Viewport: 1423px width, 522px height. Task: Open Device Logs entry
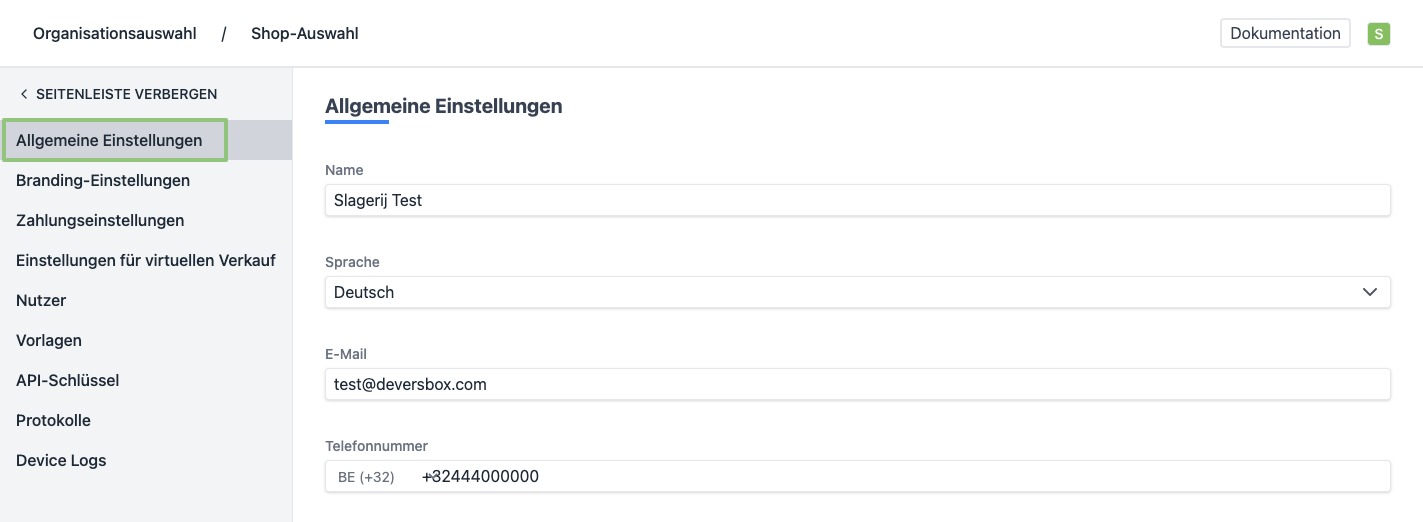click(61, 460)
